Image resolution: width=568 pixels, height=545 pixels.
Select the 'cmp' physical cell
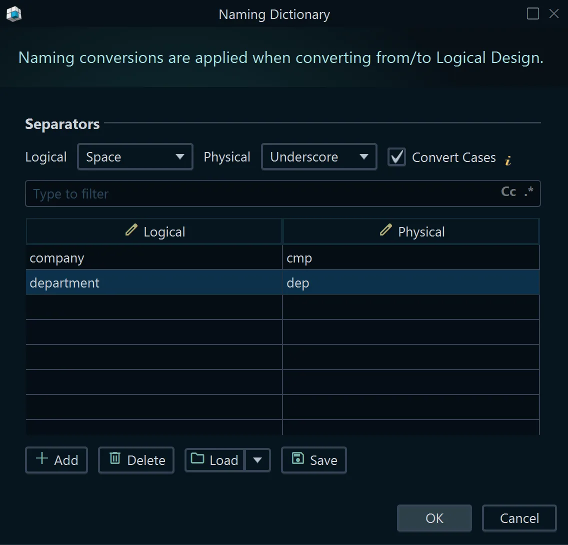coord(411,258)
